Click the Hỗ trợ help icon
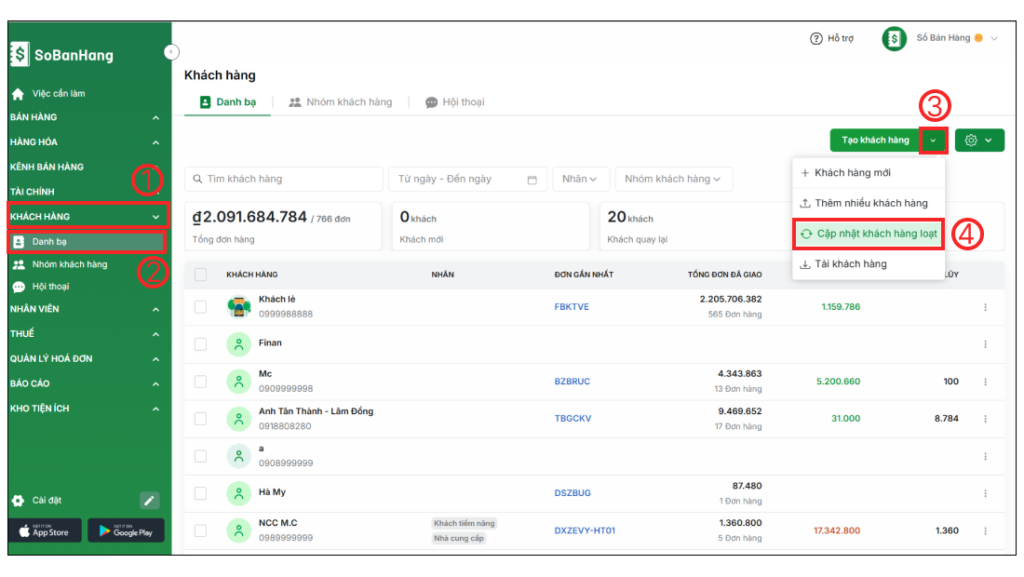 pos(816,38)
